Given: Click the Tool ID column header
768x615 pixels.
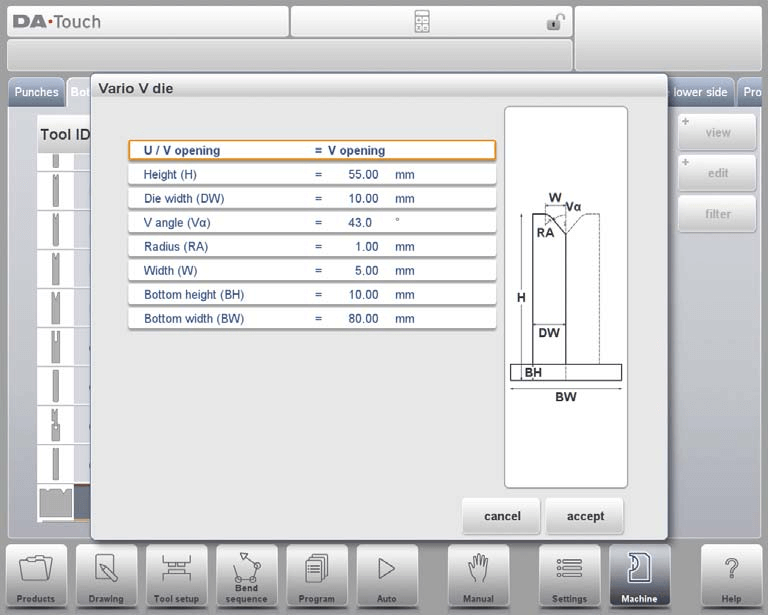Looking at the screenshot, I should click(x=65, y=134).
